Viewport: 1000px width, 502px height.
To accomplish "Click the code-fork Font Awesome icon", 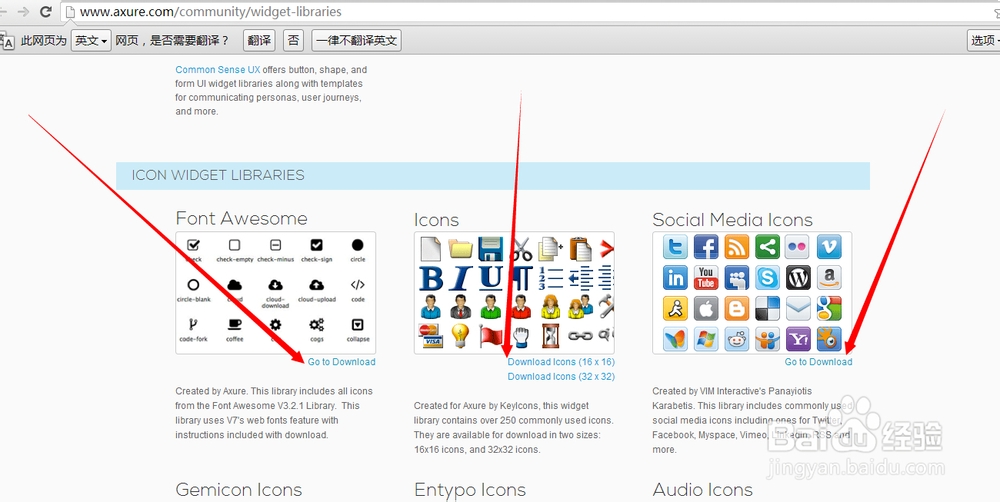I will point(193,325).
